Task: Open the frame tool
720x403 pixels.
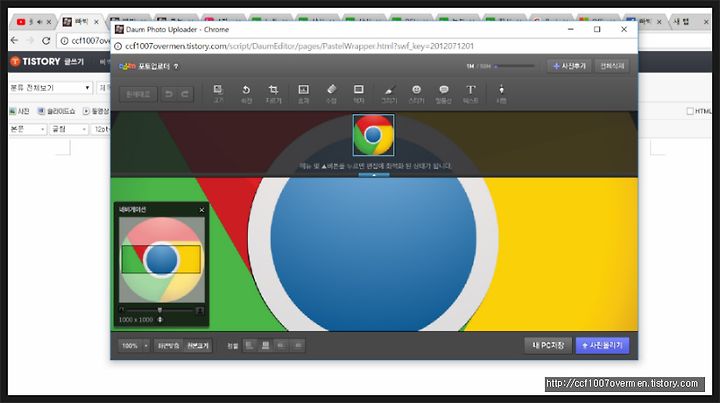Action: (359, 94)
